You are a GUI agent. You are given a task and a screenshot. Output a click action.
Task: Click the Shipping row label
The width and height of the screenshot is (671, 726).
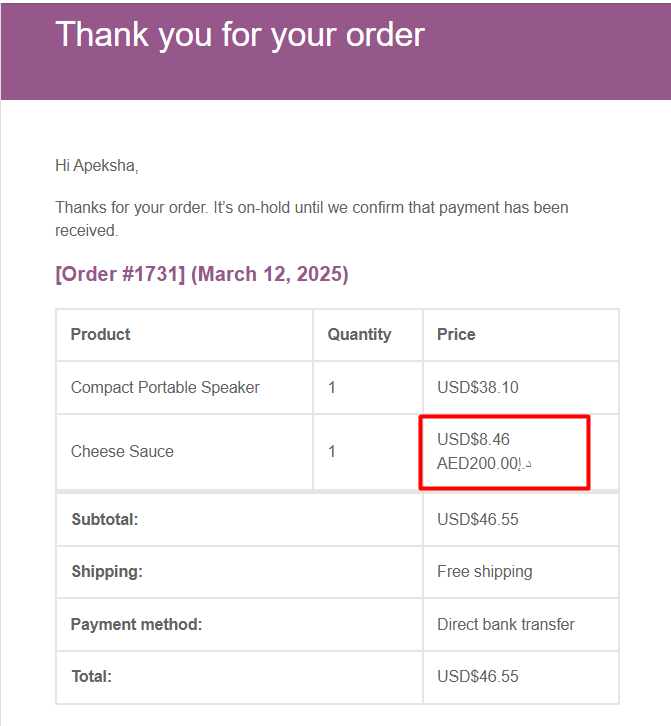(107, 571)
